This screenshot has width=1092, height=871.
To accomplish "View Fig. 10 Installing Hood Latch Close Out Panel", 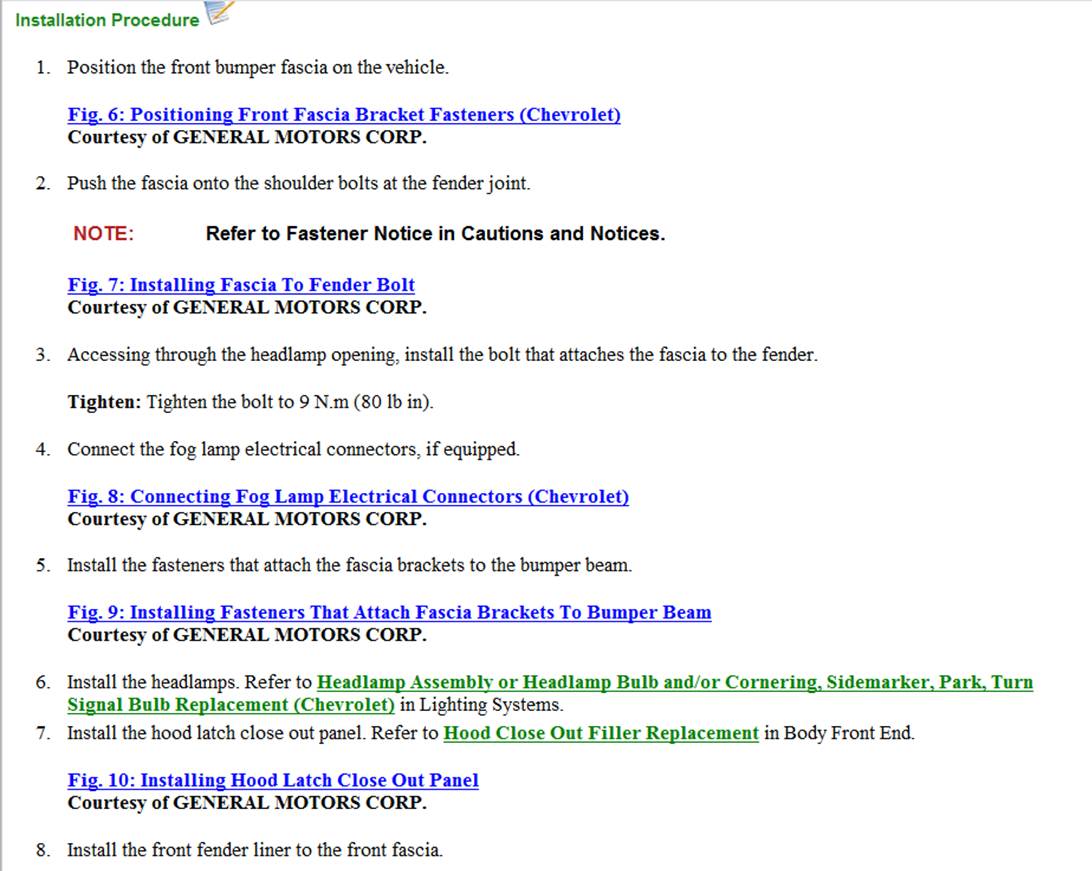I will 272,780.
